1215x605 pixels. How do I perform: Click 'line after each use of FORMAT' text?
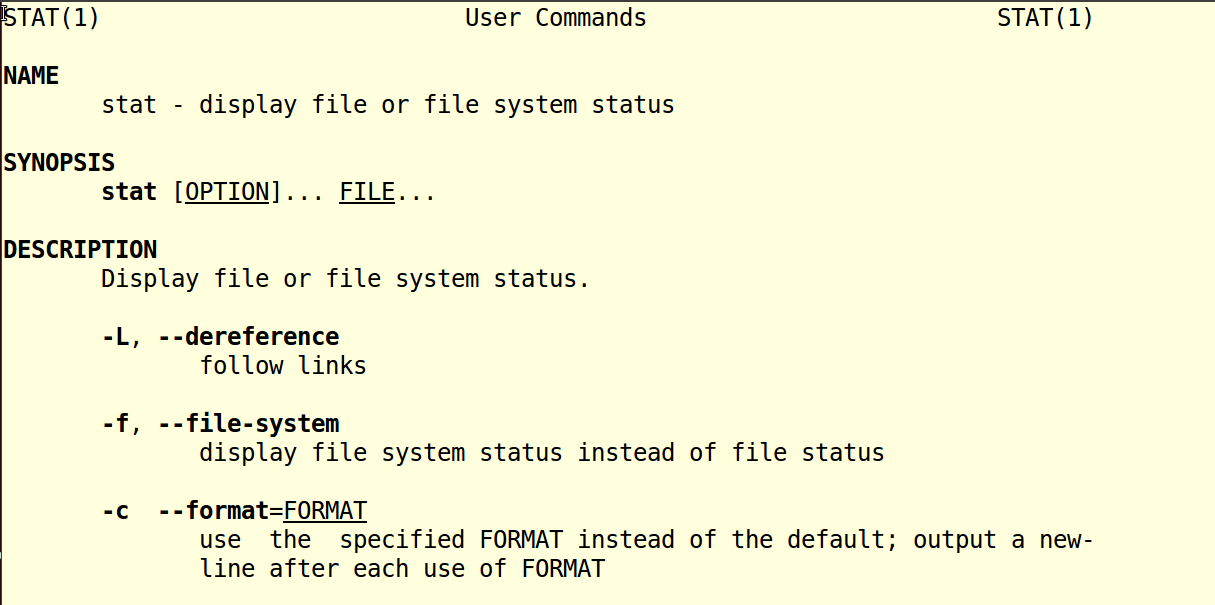click(402, 569)
